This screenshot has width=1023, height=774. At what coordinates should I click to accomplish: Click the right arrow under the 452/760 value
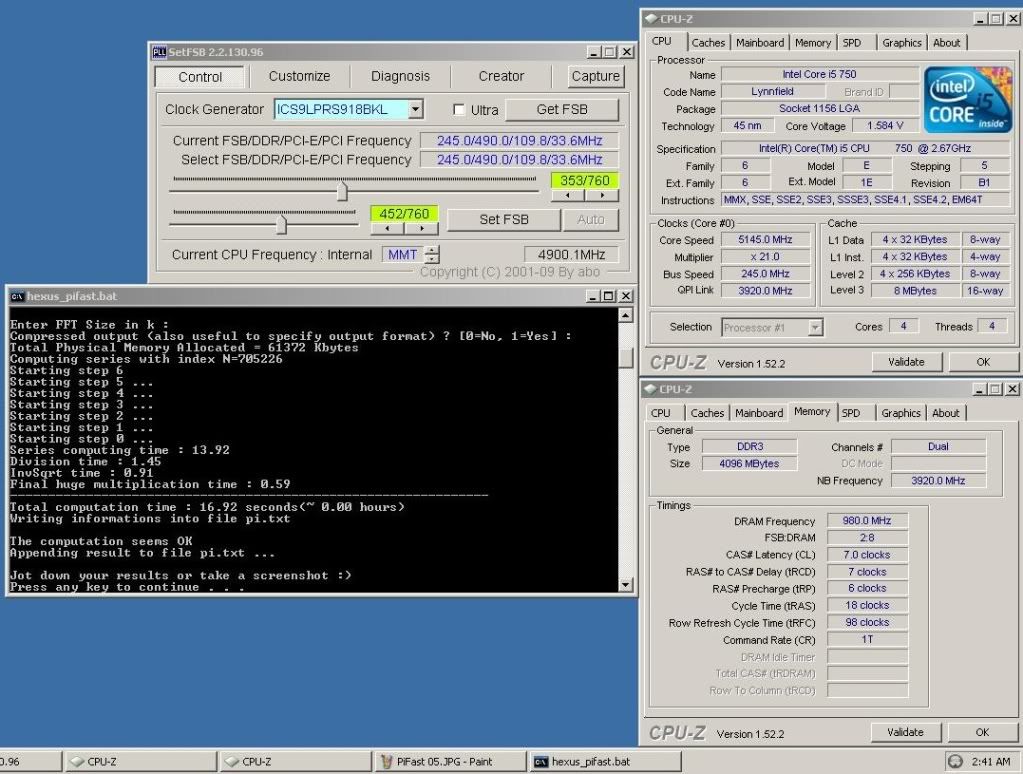421,228
